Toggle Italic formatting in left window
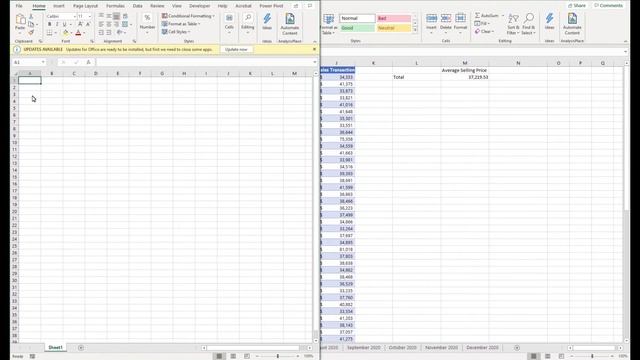Viewport: 640px width, 360px height. (x=57, y=24)
